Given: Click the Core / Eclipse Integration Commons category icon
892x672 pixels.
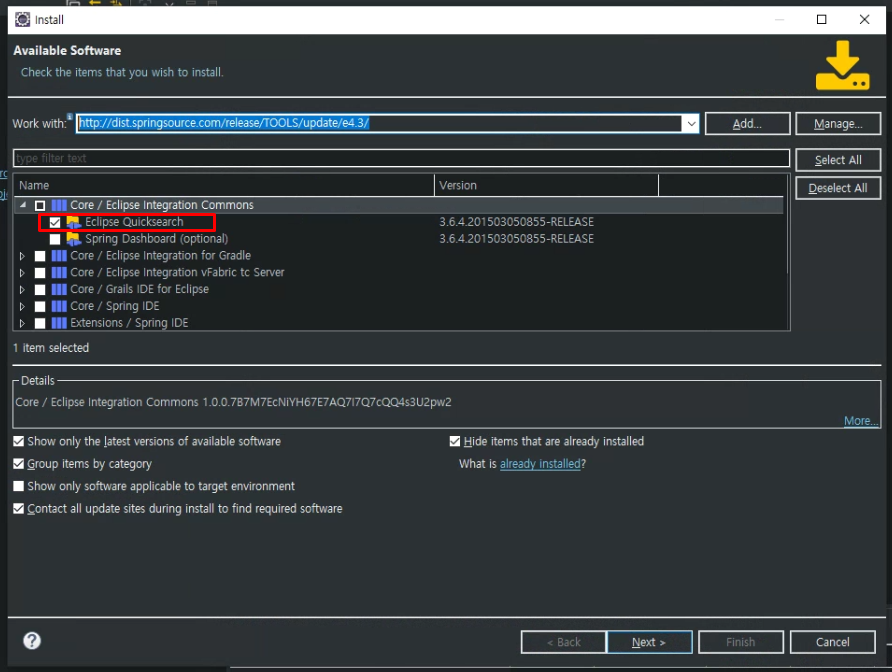Looking at the screenshot, I should pyautogui.click(x=59, y=205).
